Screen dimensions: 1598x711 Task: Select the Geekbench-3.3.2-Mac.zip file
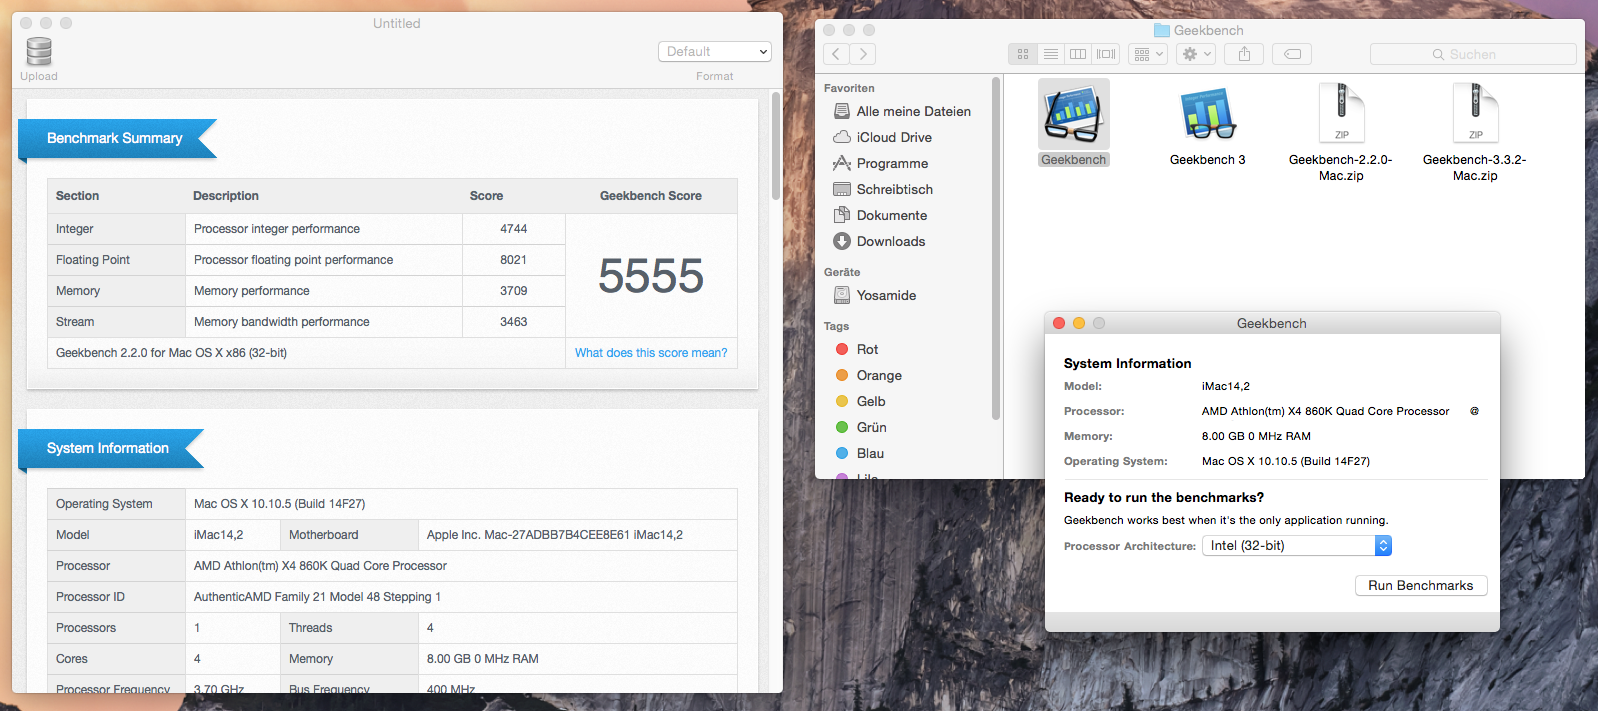click(1475, 115)
